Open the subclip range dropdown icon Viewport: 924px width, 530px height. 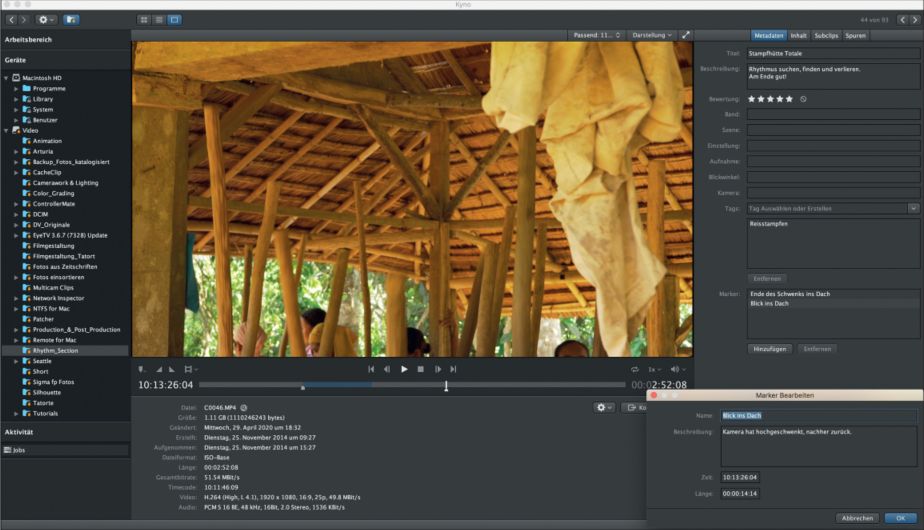(190, 370)
